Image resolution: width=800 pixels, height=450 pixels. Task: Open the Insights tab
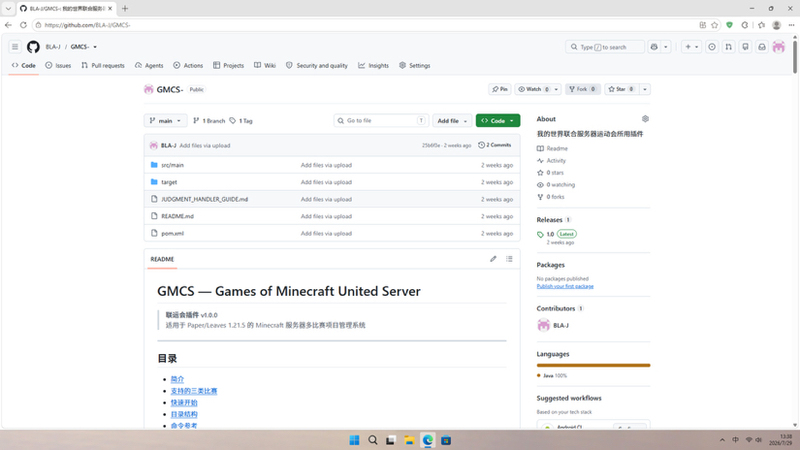(373, 65)
